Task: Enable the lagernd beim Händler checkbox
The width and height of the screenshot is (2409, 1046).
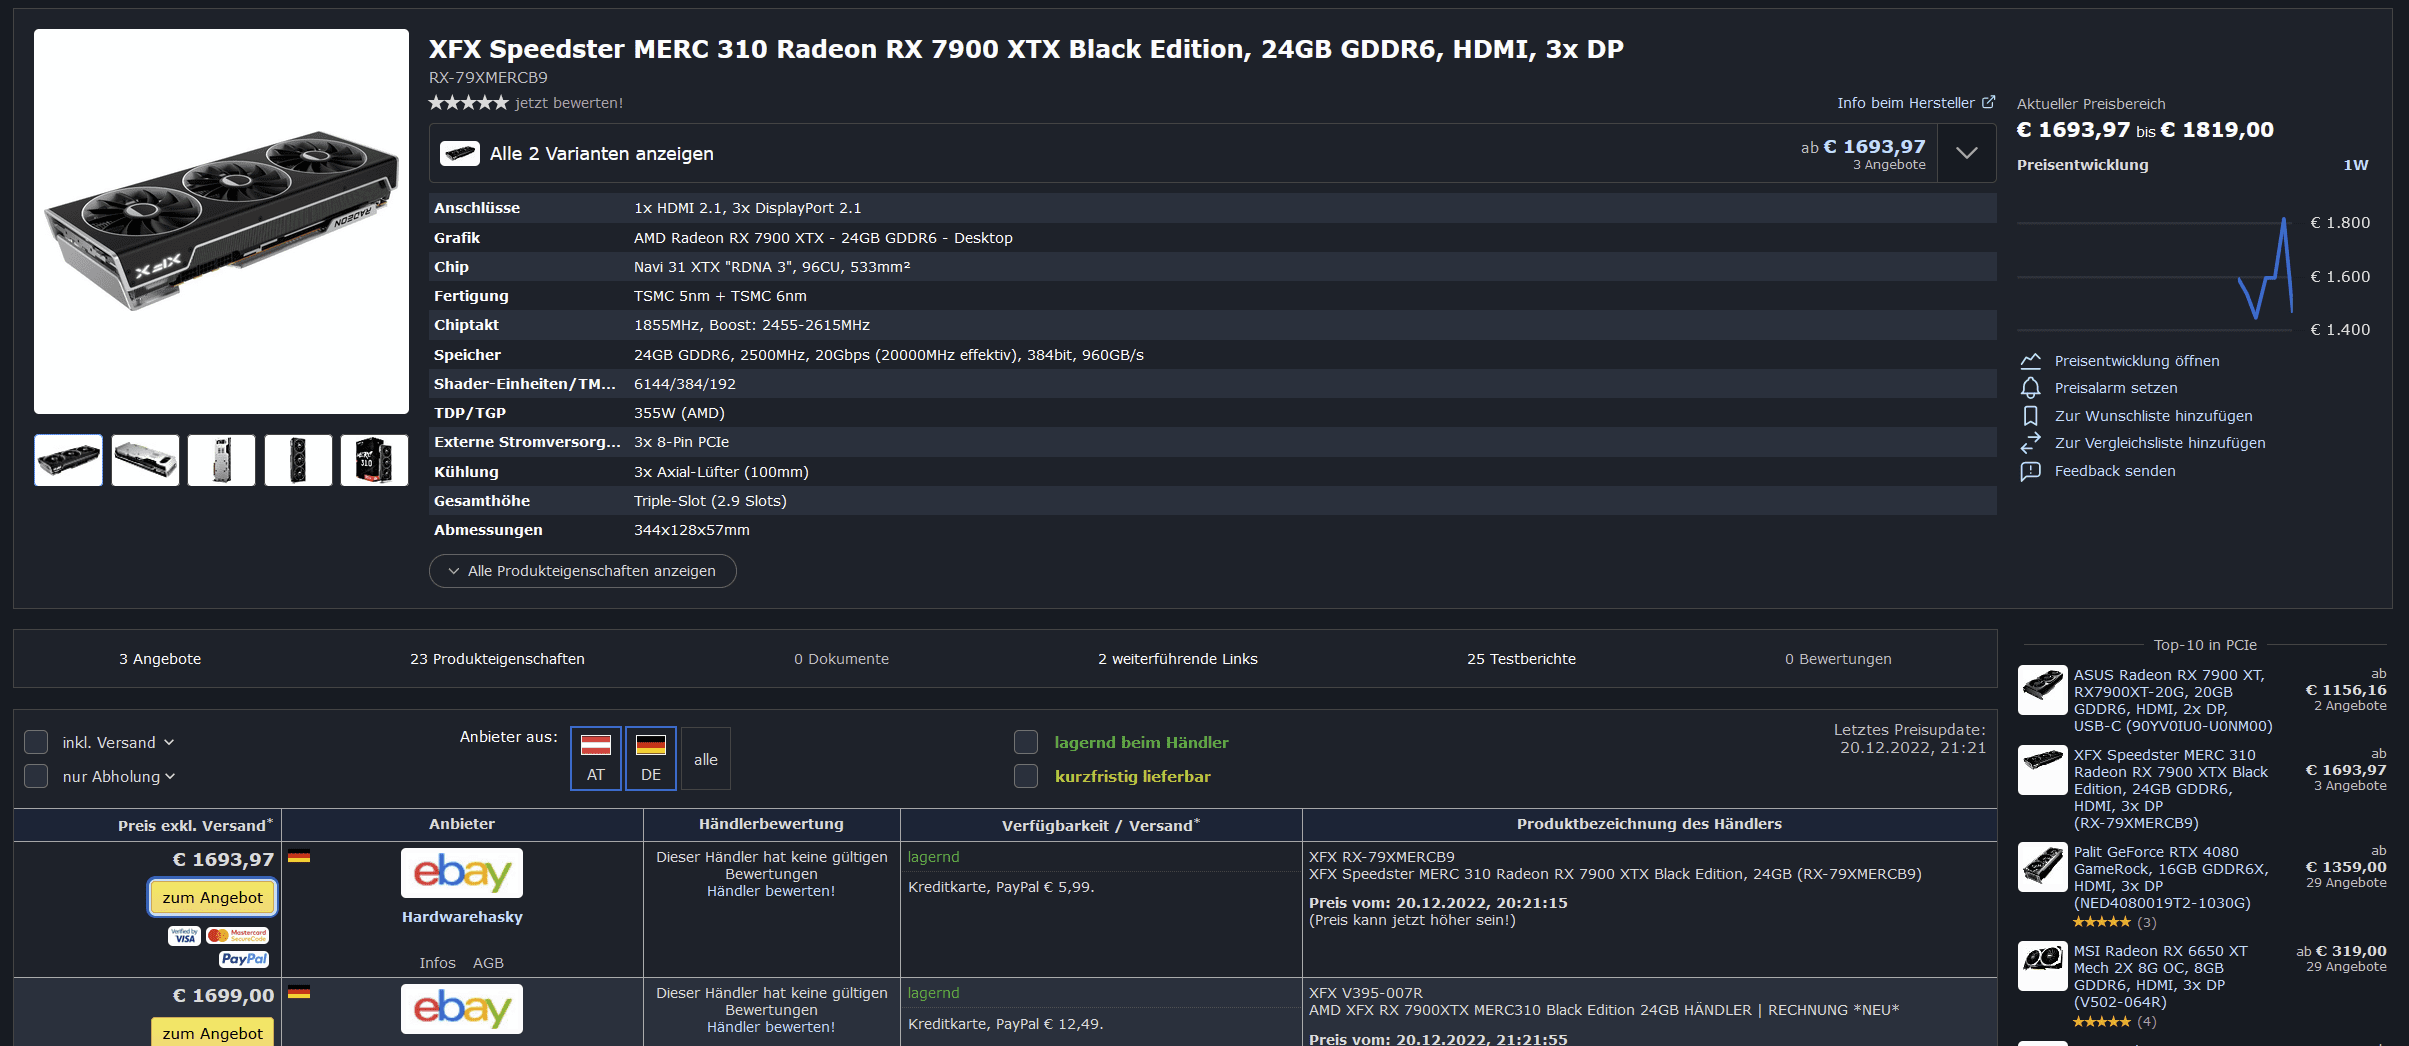Action: point(1026,742)
